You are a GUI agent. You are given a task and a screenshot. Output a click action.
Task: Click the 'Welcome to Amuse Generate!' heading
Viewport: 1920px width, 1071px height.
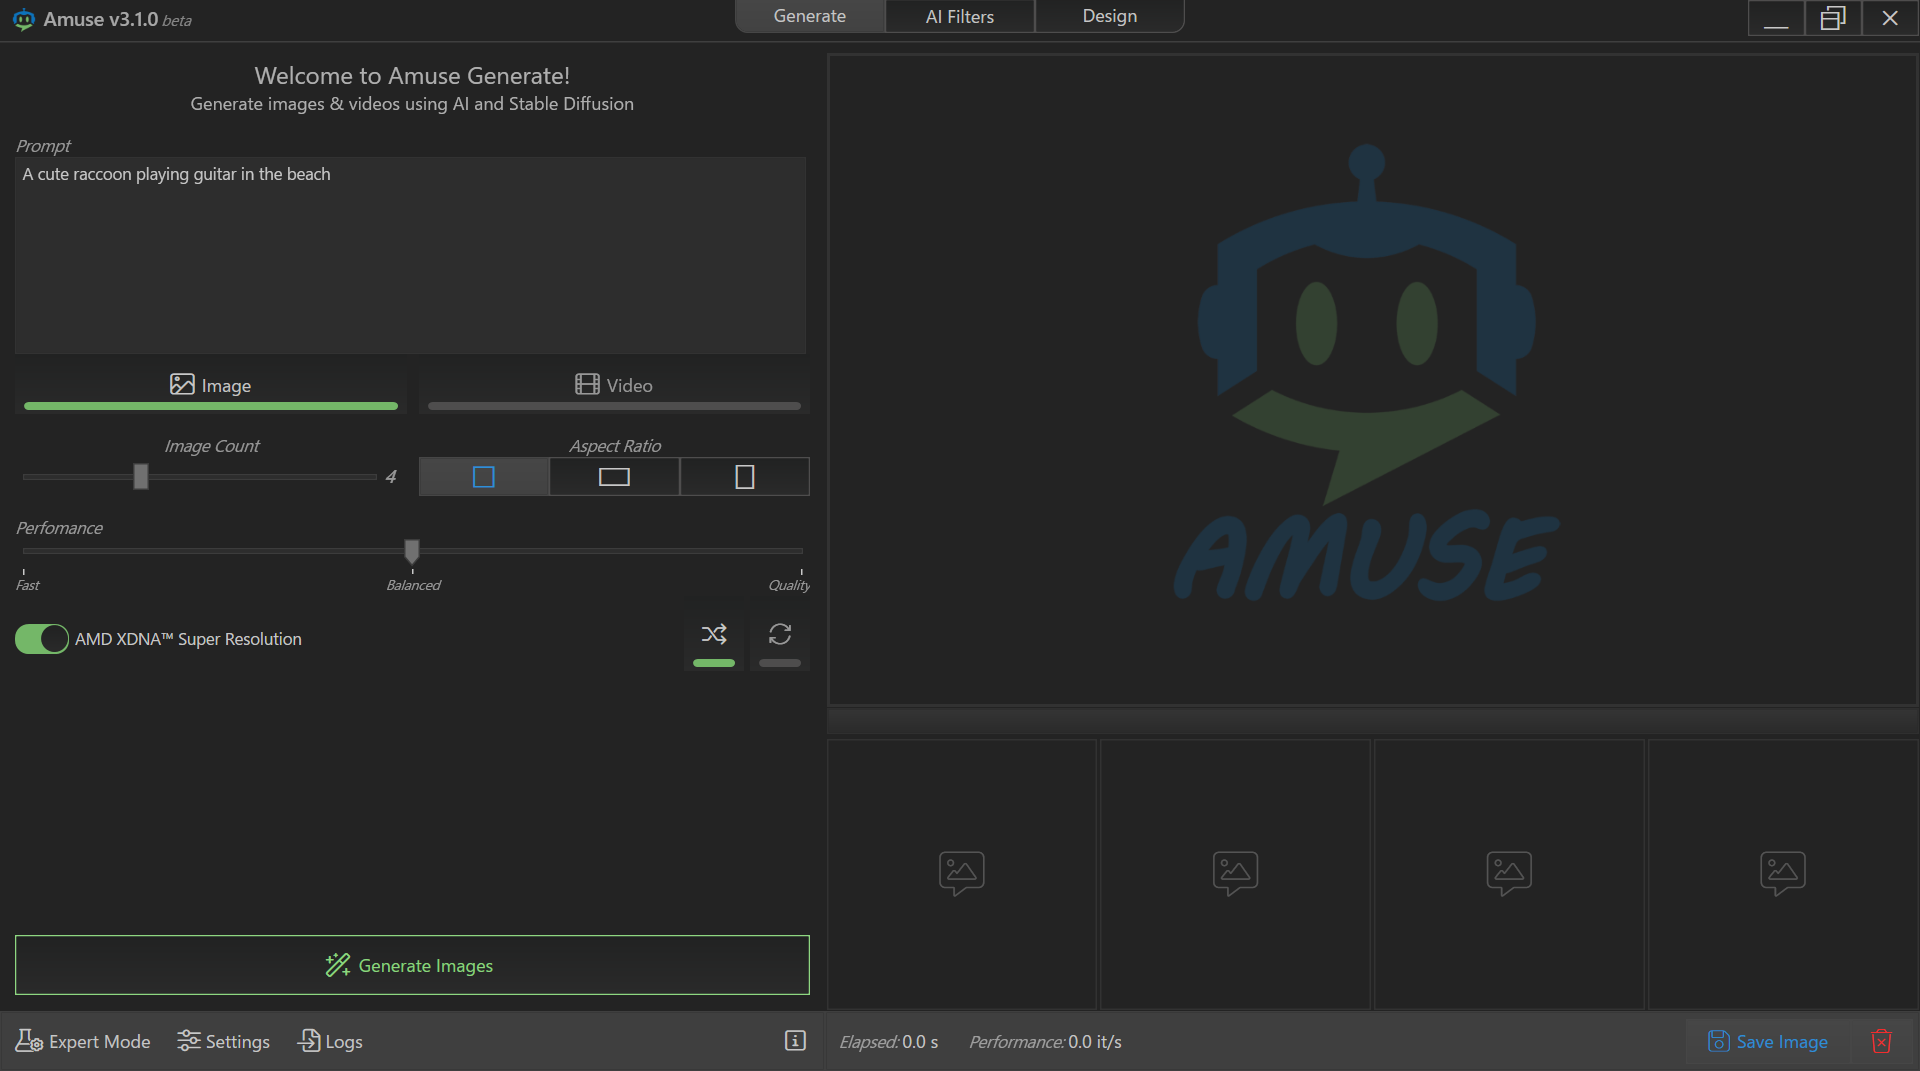[x=412, y=76]
